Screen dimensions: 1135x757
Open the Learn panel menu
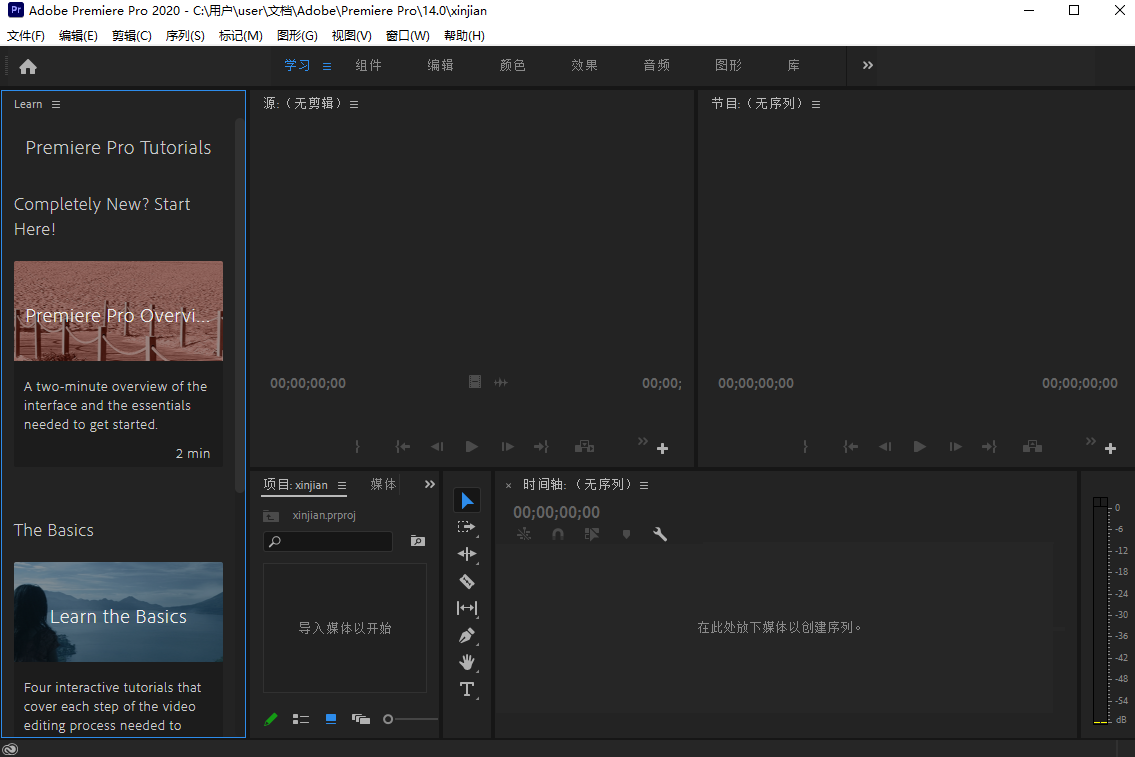56,104
